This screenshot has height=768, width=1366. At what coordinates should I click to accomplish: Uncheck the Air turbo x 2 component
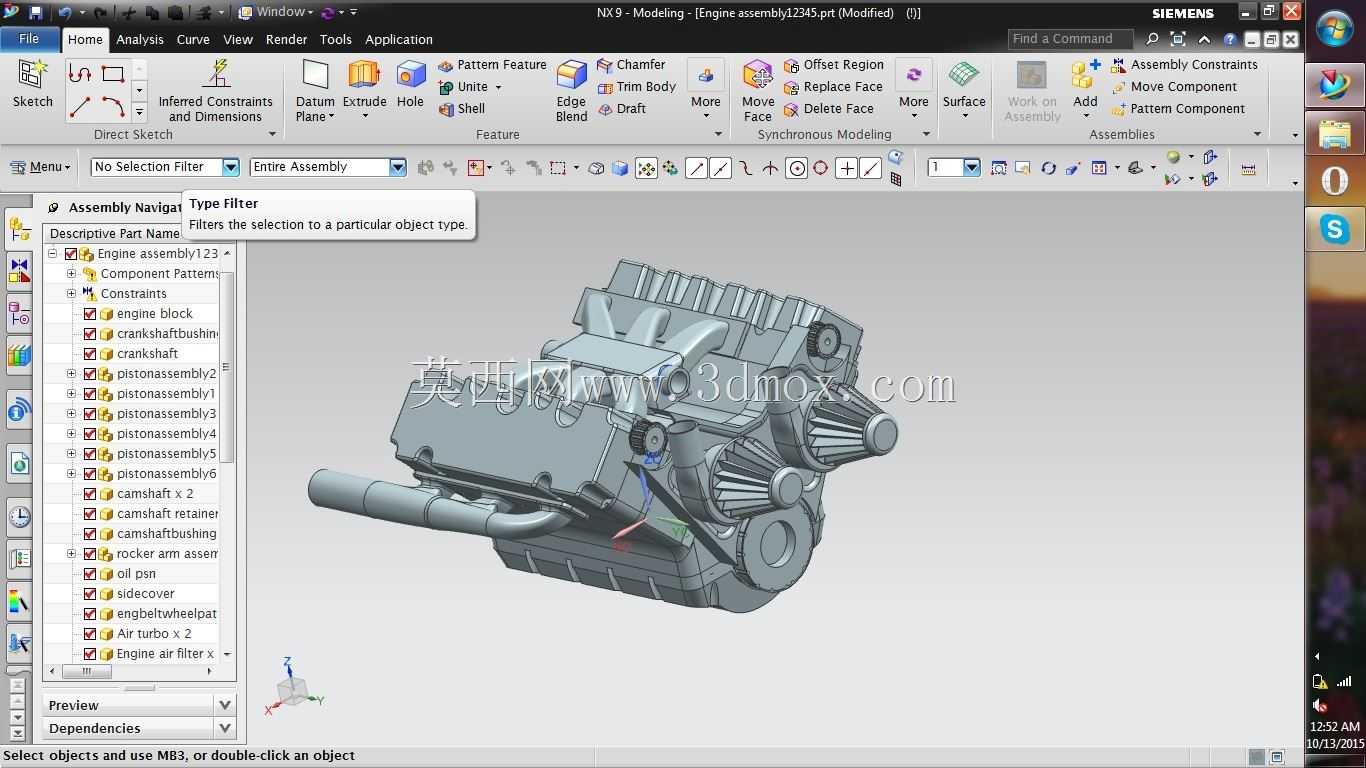click(90, 634)
